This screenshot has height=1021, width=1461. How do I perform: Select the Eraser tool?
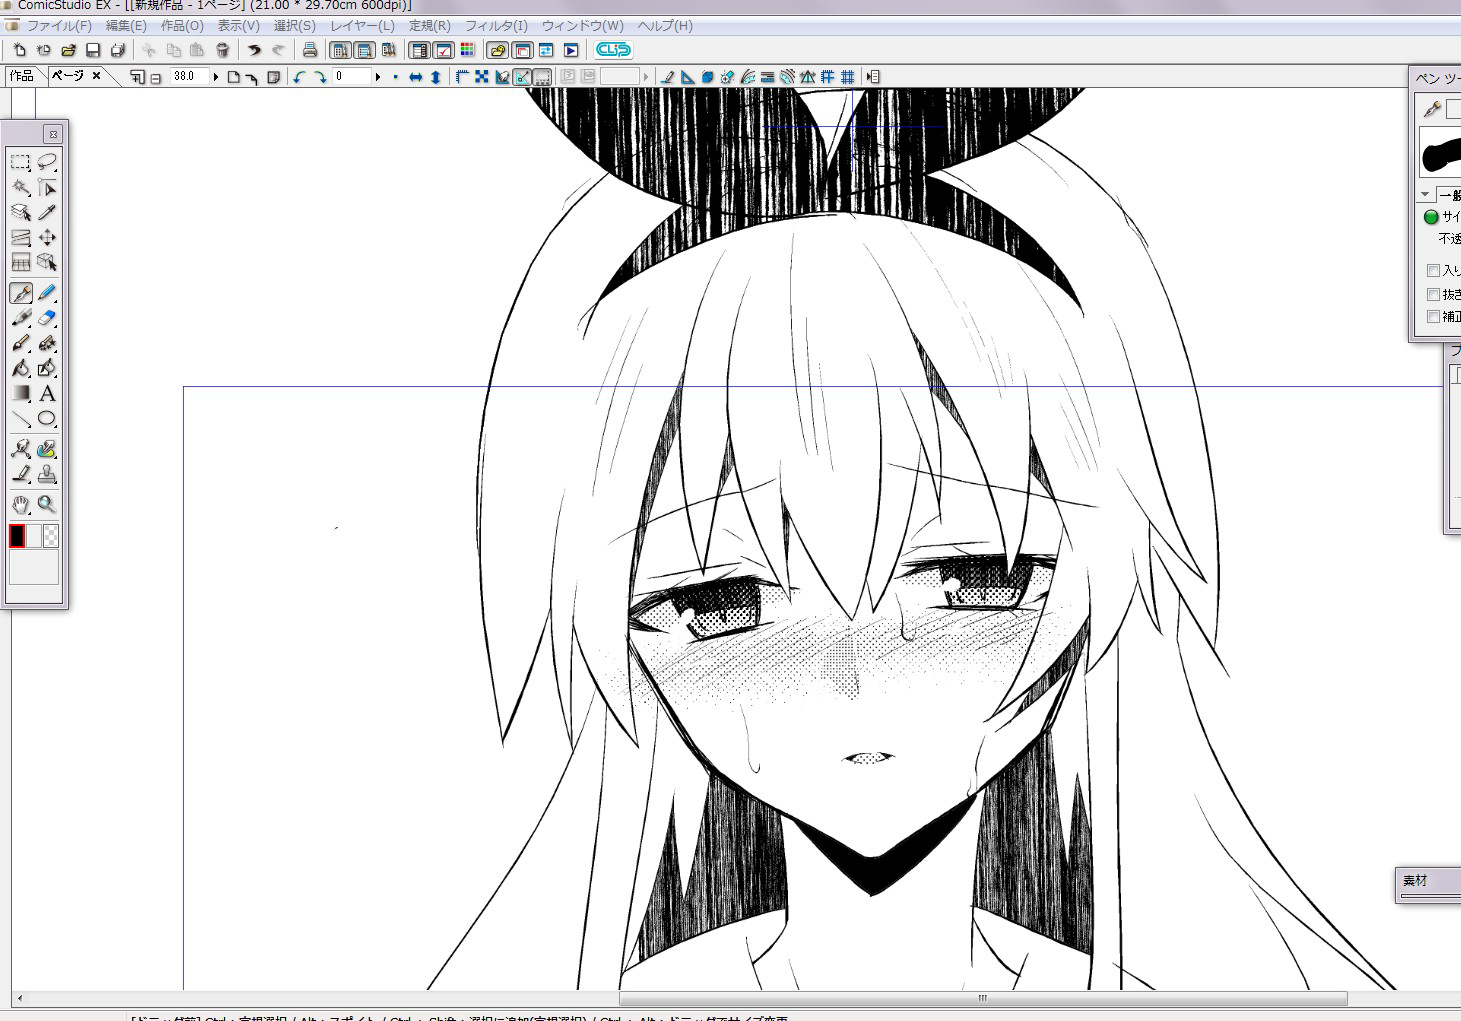pyautogui.click(x=47, y=318)
